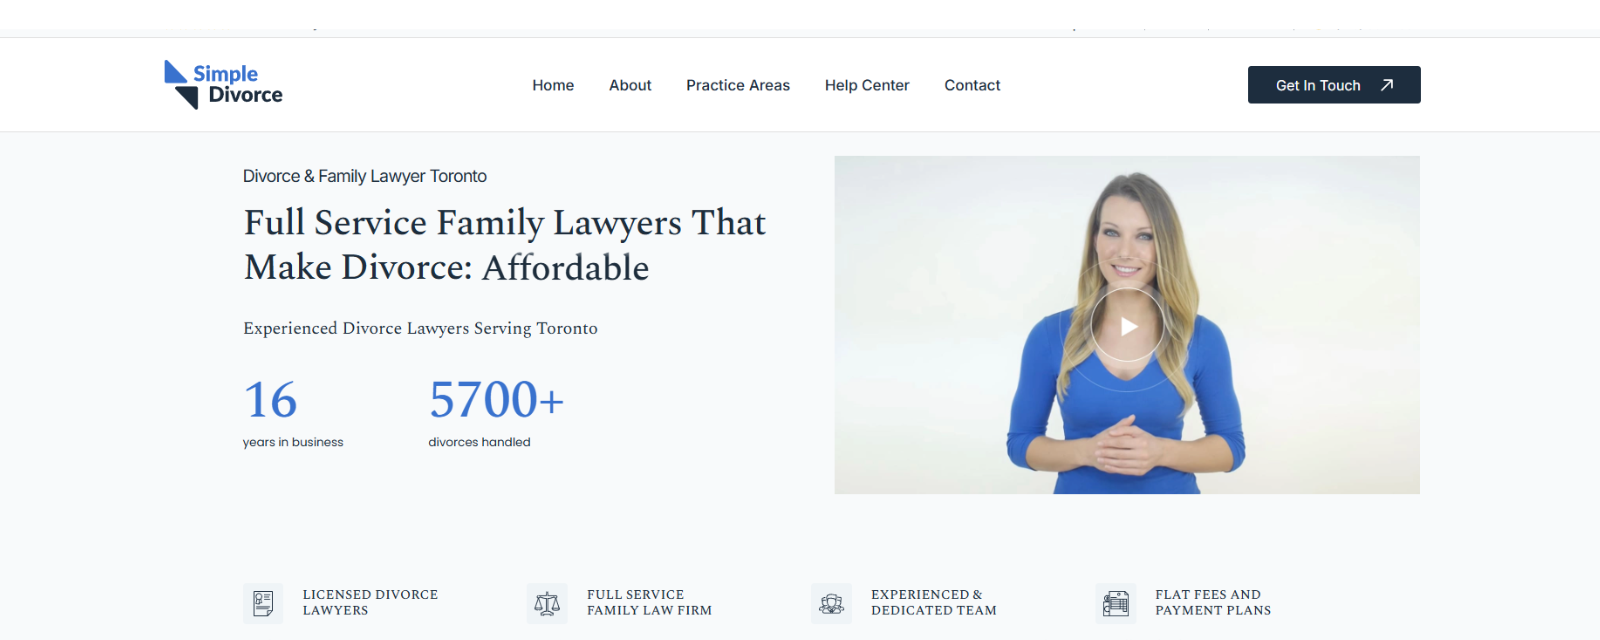The height and width of the screenshot is (640, 1600).
Task: Click the 16 years in business counter
Action: (x=293, y=412)
